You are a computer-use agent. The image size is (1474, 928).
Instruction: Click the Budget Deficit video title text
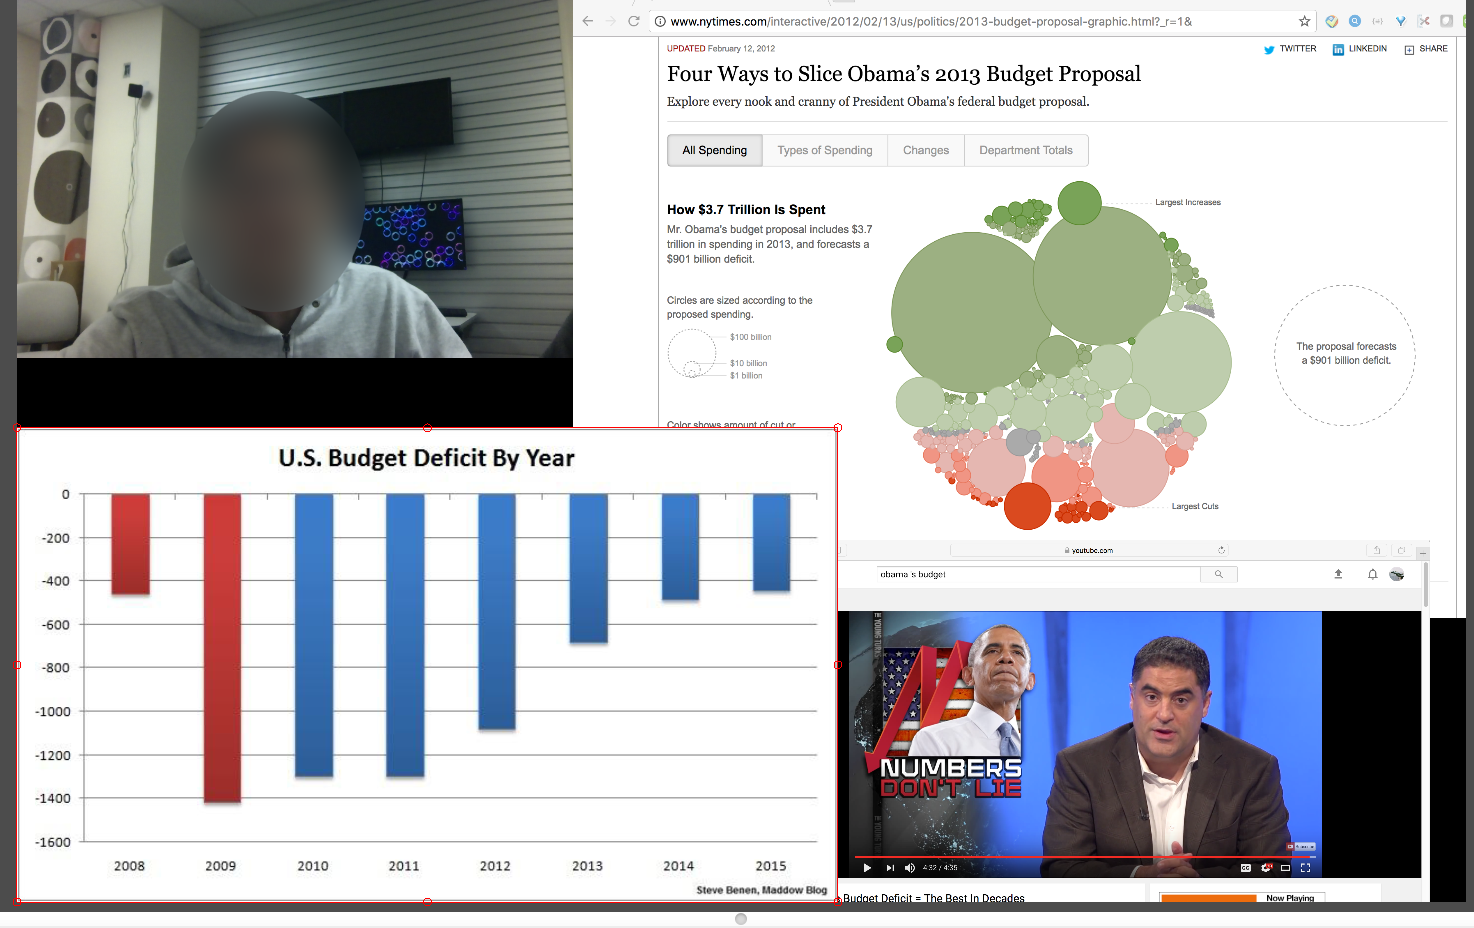coord(934,898)
